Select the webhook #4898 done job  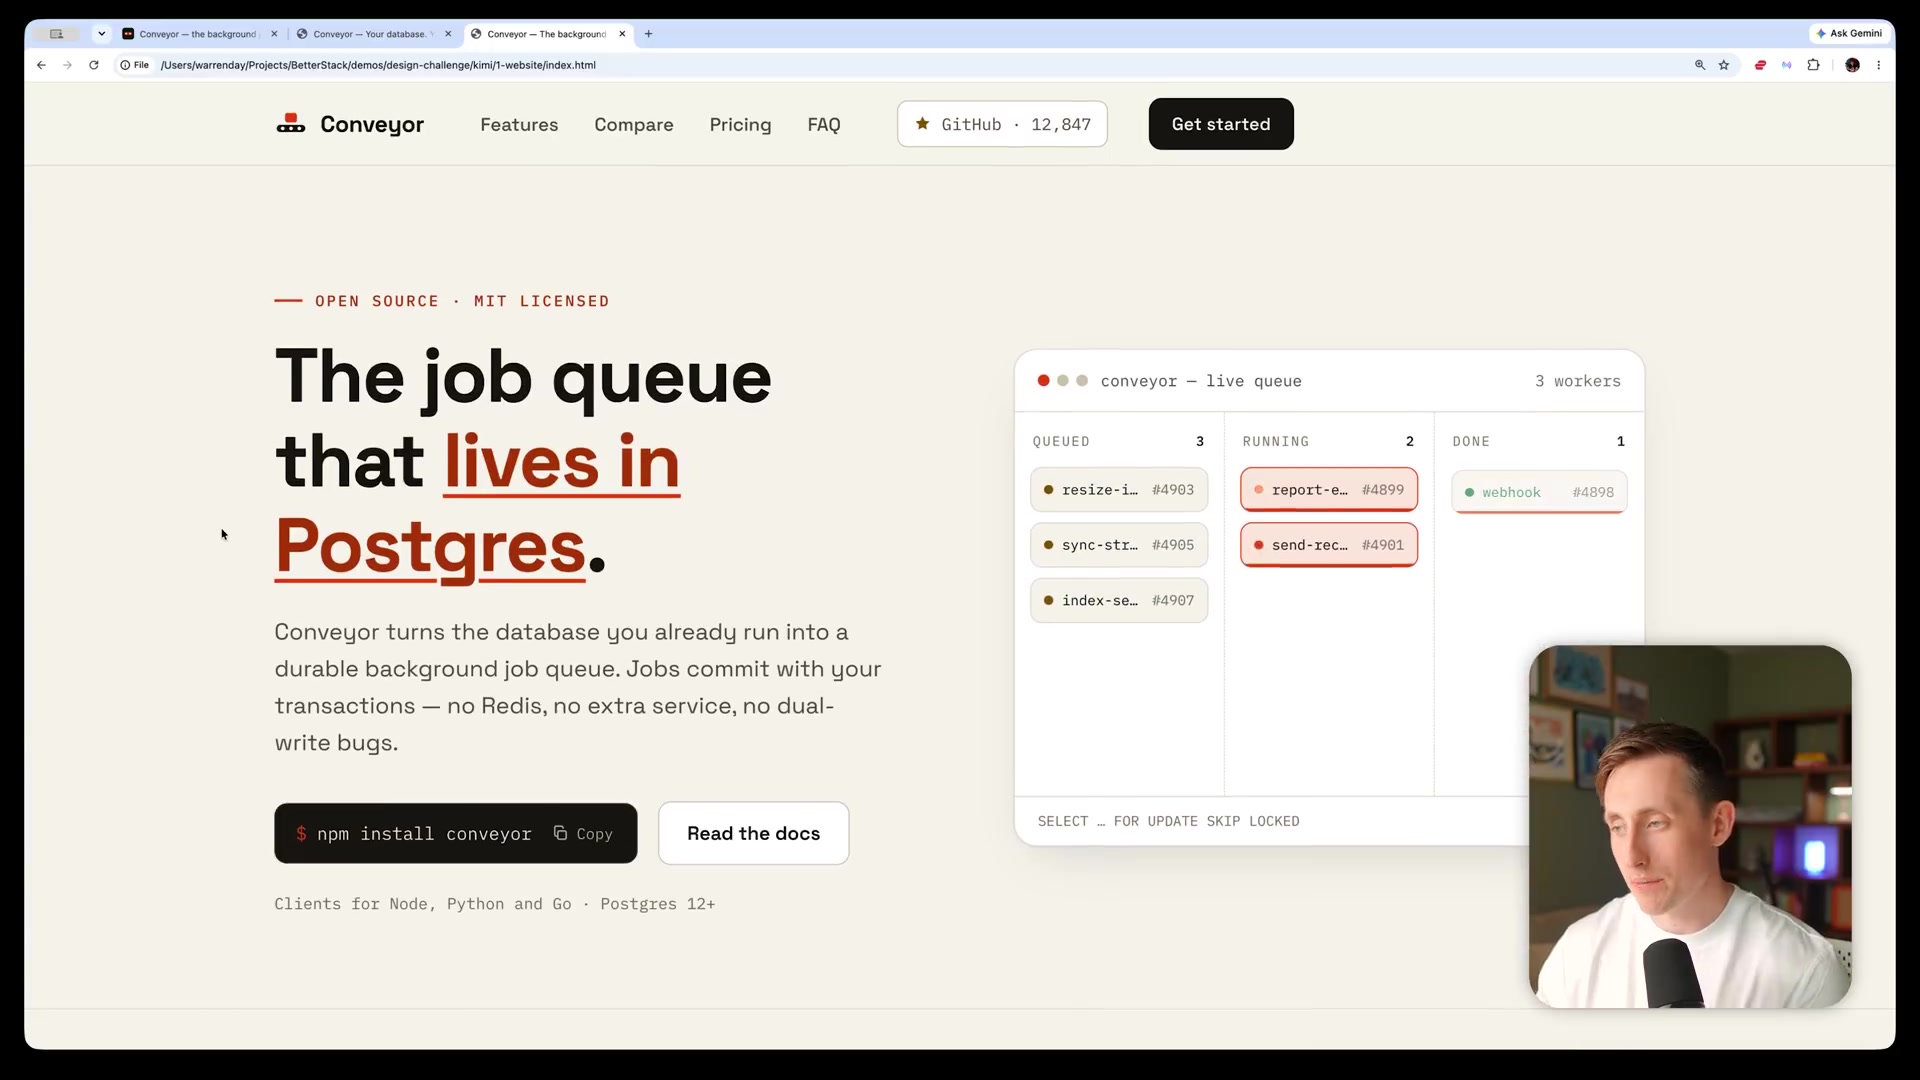point(1539,492)
